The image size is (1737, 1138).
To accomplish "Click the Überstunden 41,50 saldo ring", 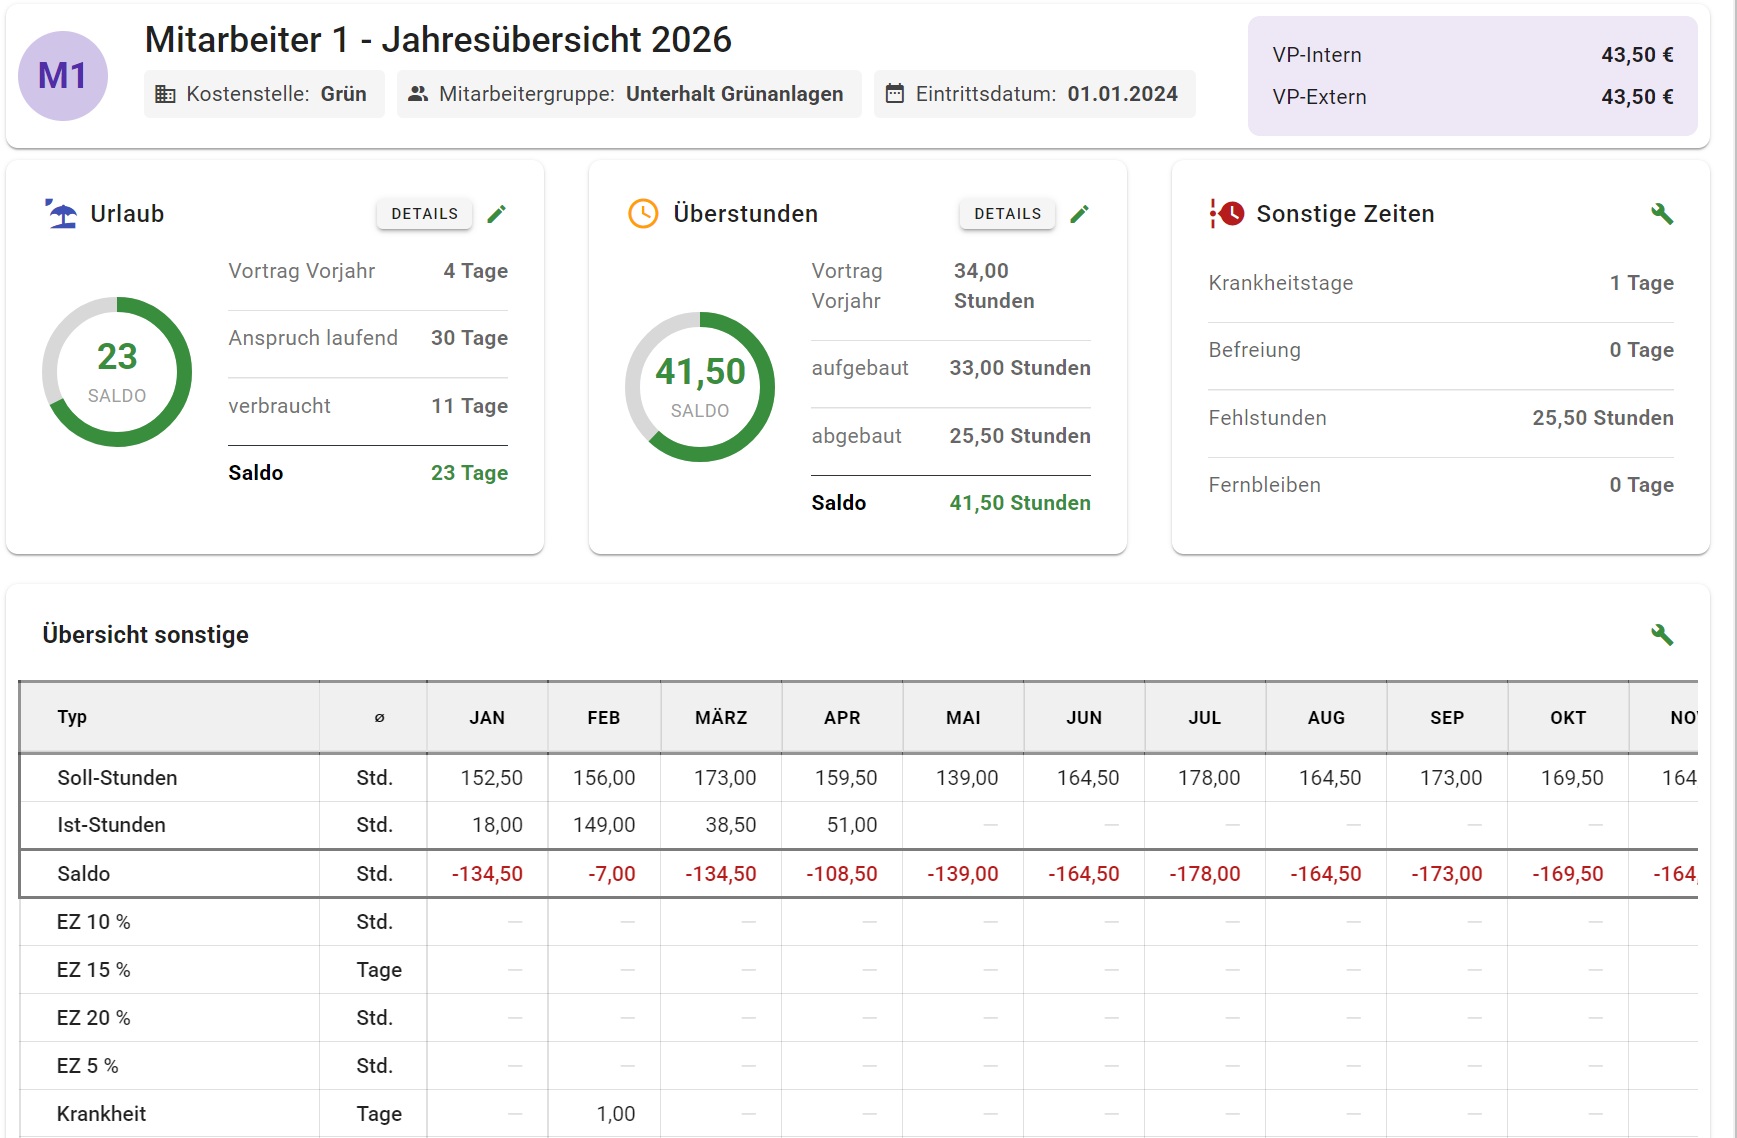I will [x=700, y=387].
